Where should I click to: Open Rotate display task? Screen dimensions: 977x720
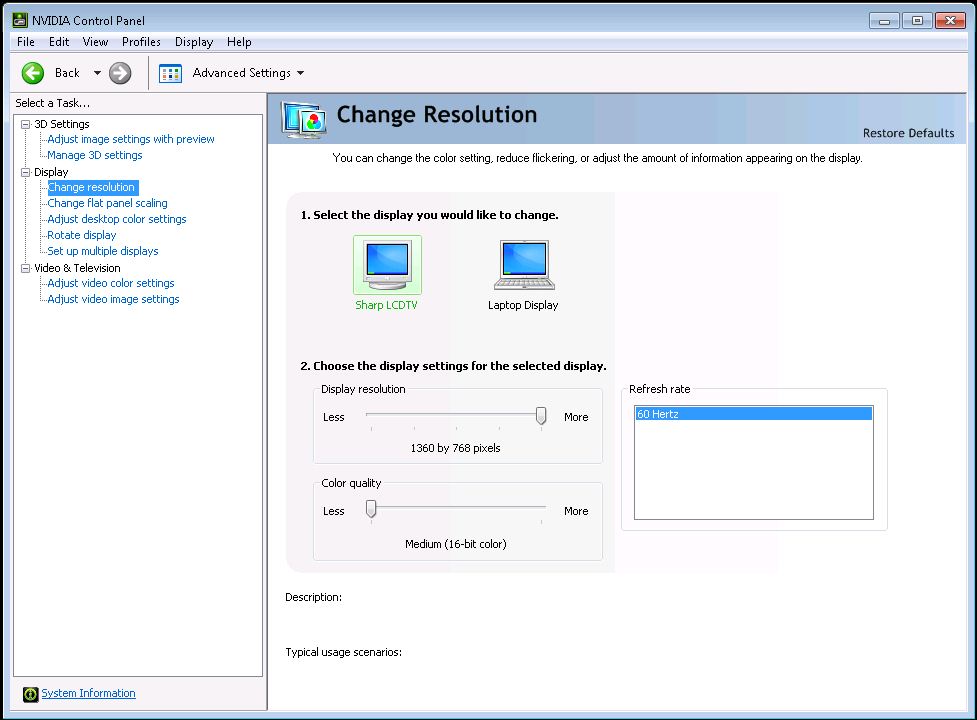82,235
